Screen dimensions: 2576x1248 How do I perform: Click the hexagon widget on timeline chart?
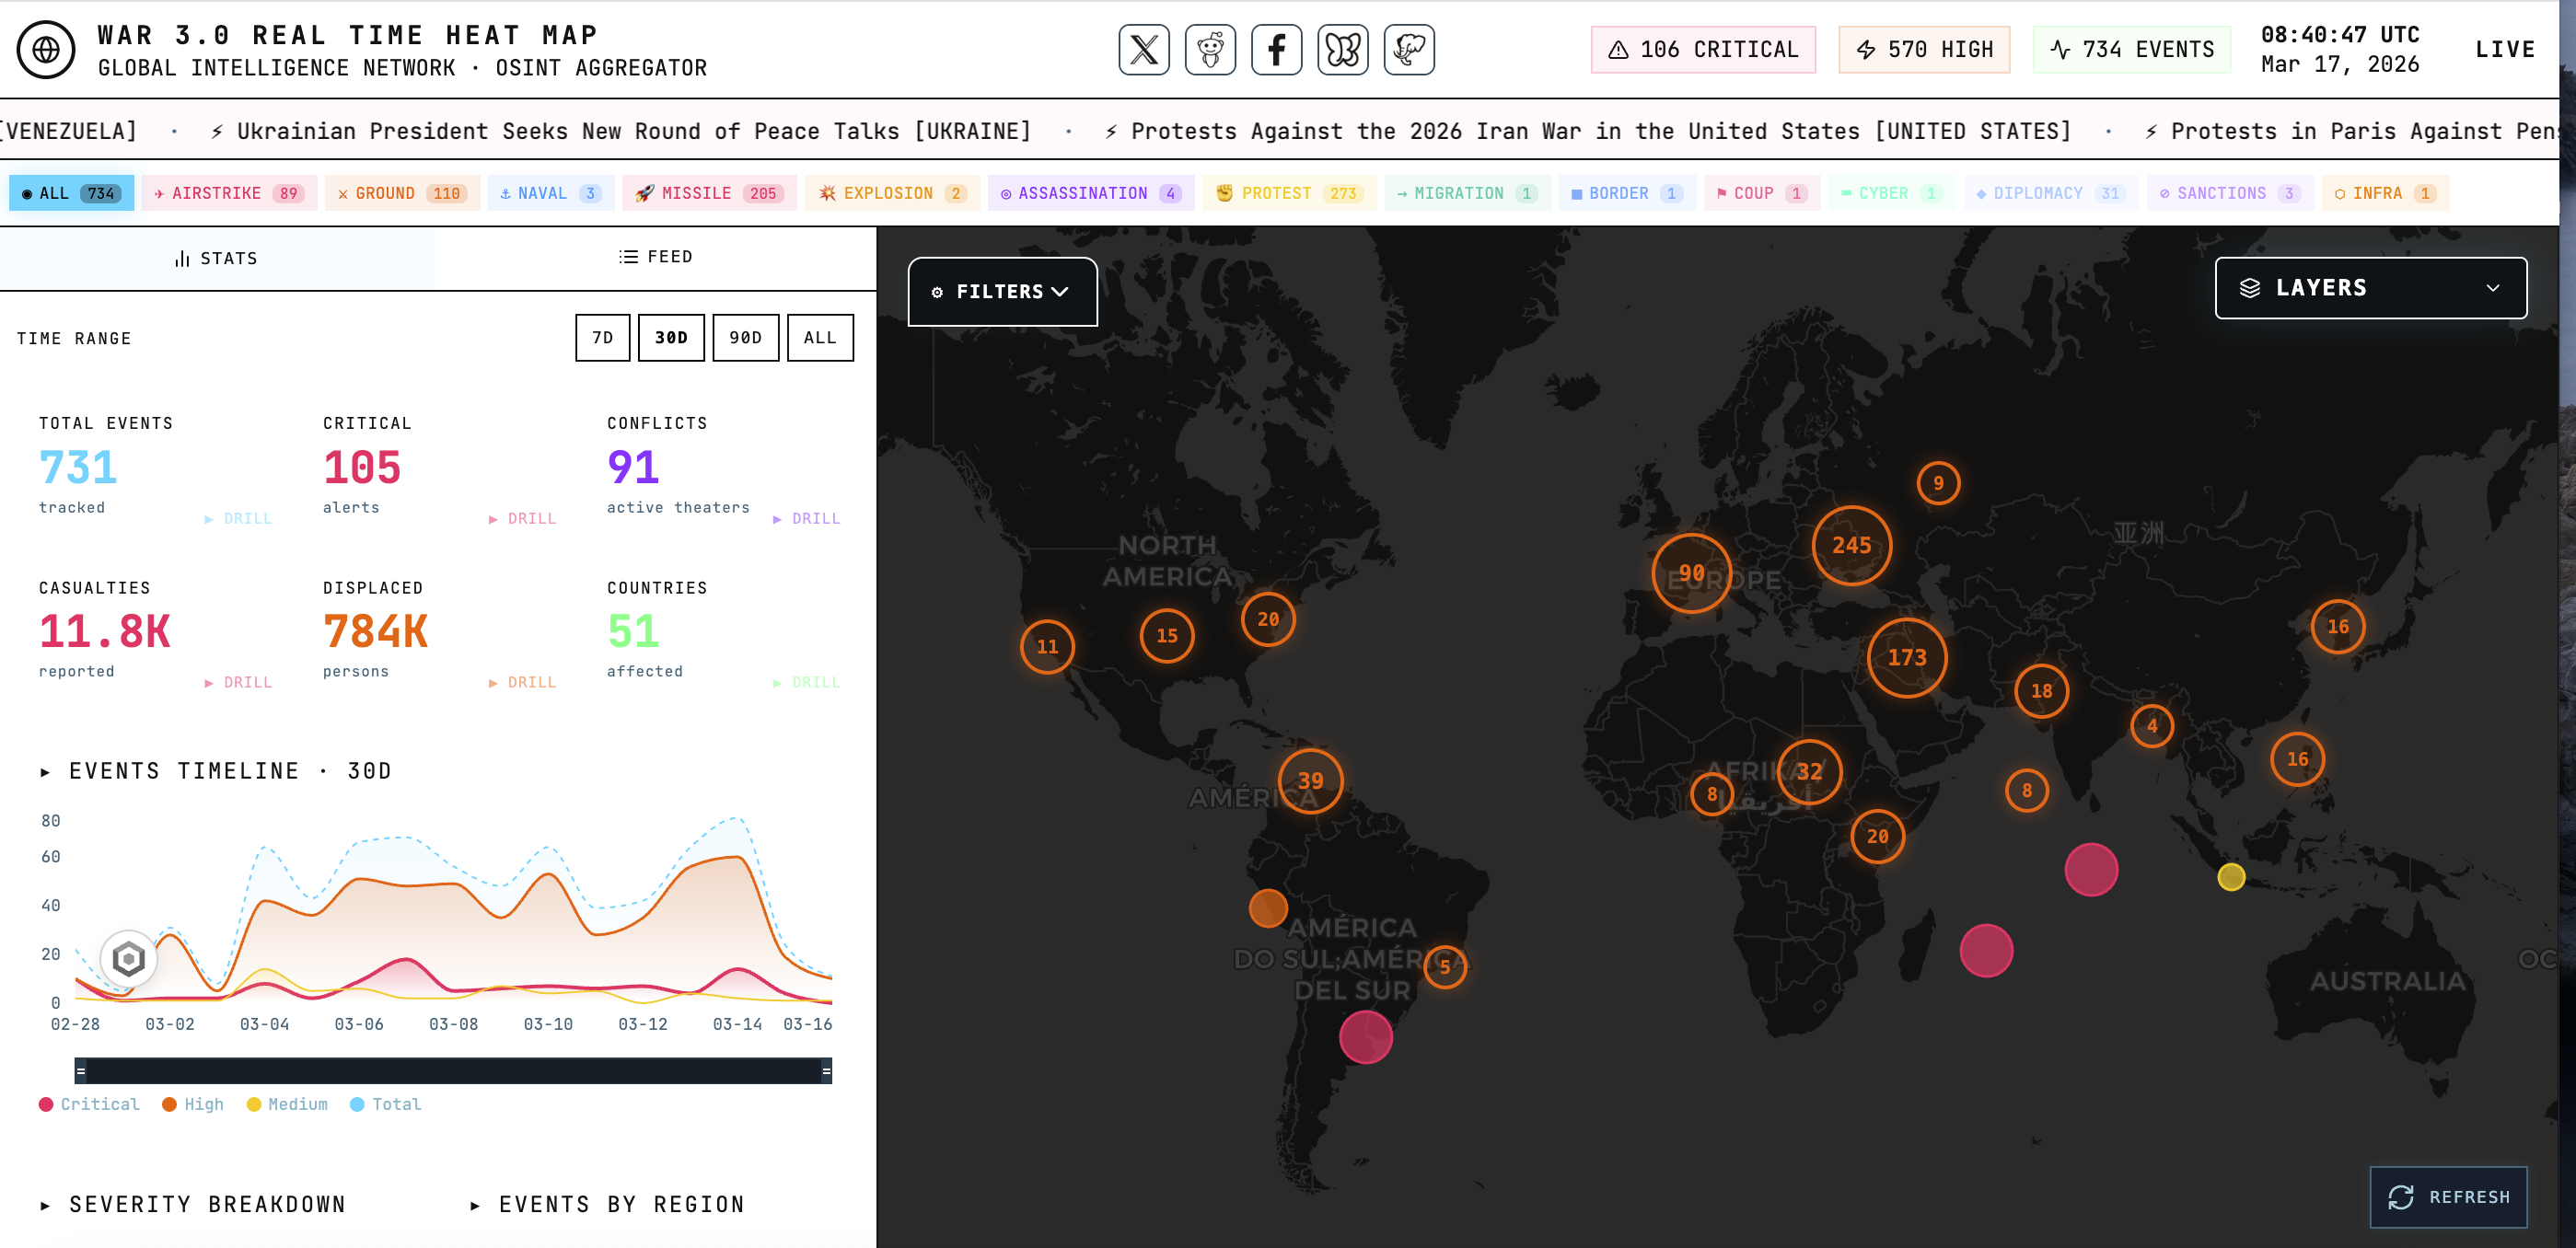(129, 959)
